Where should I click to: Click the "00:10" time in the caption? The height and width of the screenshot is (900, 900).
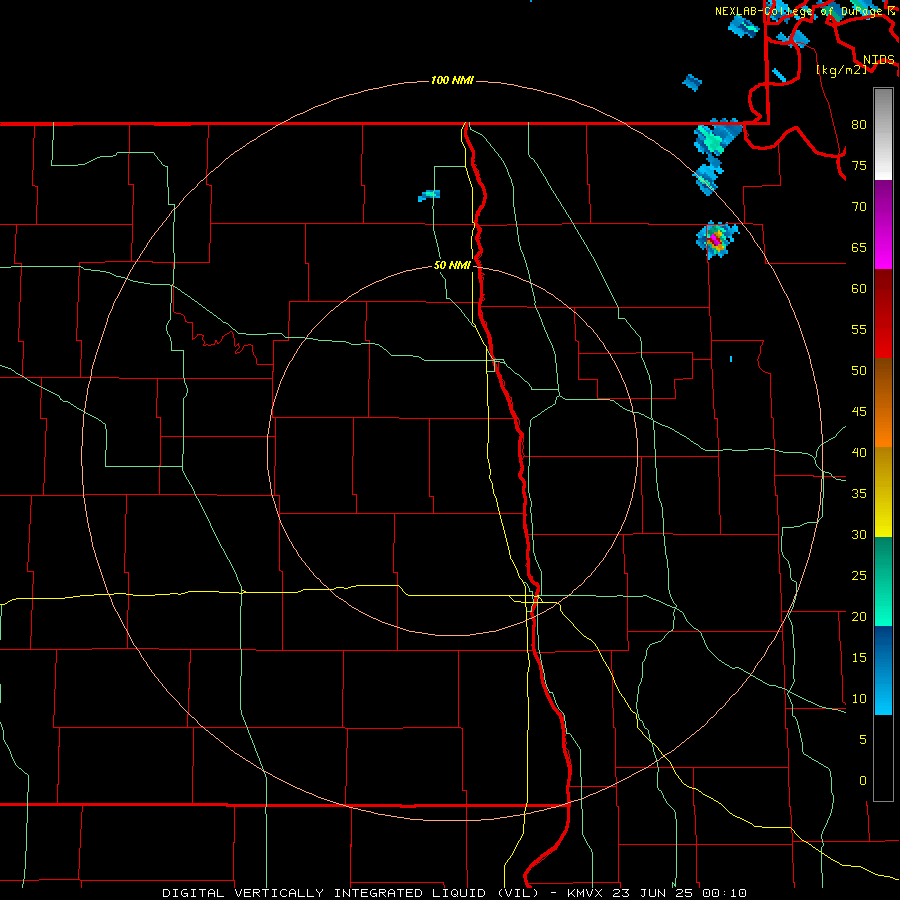pyautogui.click(x=725, y=893)
